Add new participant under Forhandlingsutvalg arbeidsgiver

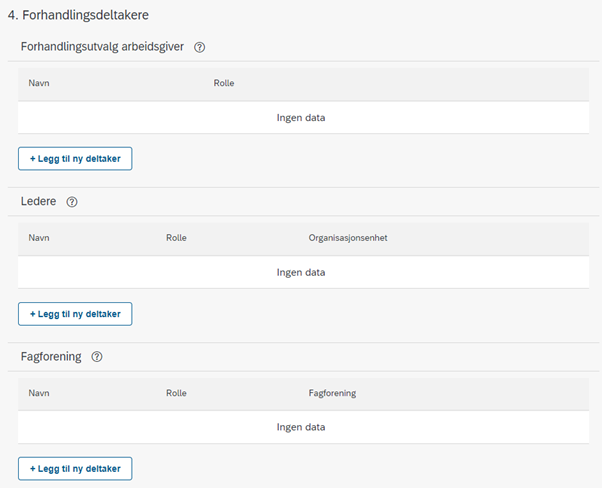click(75, 159)
